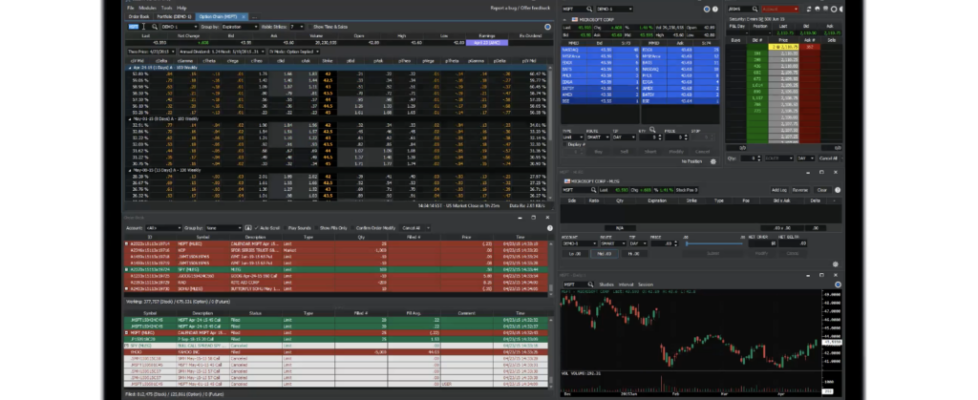The height and width of the screenshot is (400, 978).
Task: Click the help question icon in Order Book
Action: (550, 228)
